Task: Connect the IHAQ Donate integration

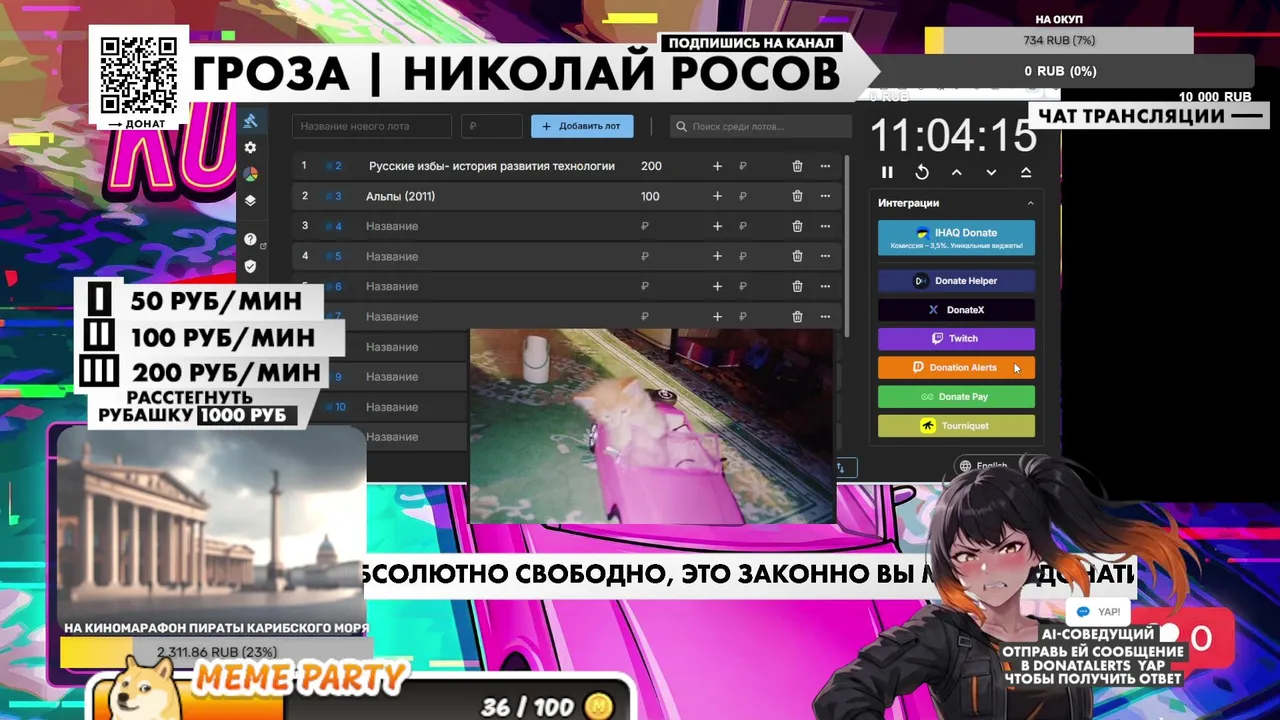Action: point(956,238)
